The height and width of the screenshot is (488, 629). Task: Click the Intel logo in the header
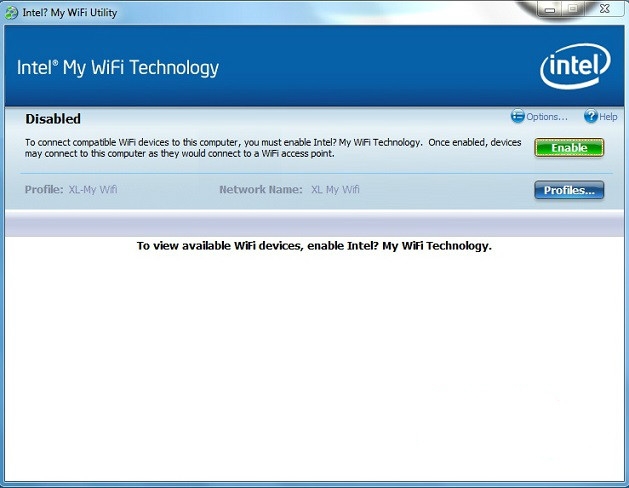[575, 65]
